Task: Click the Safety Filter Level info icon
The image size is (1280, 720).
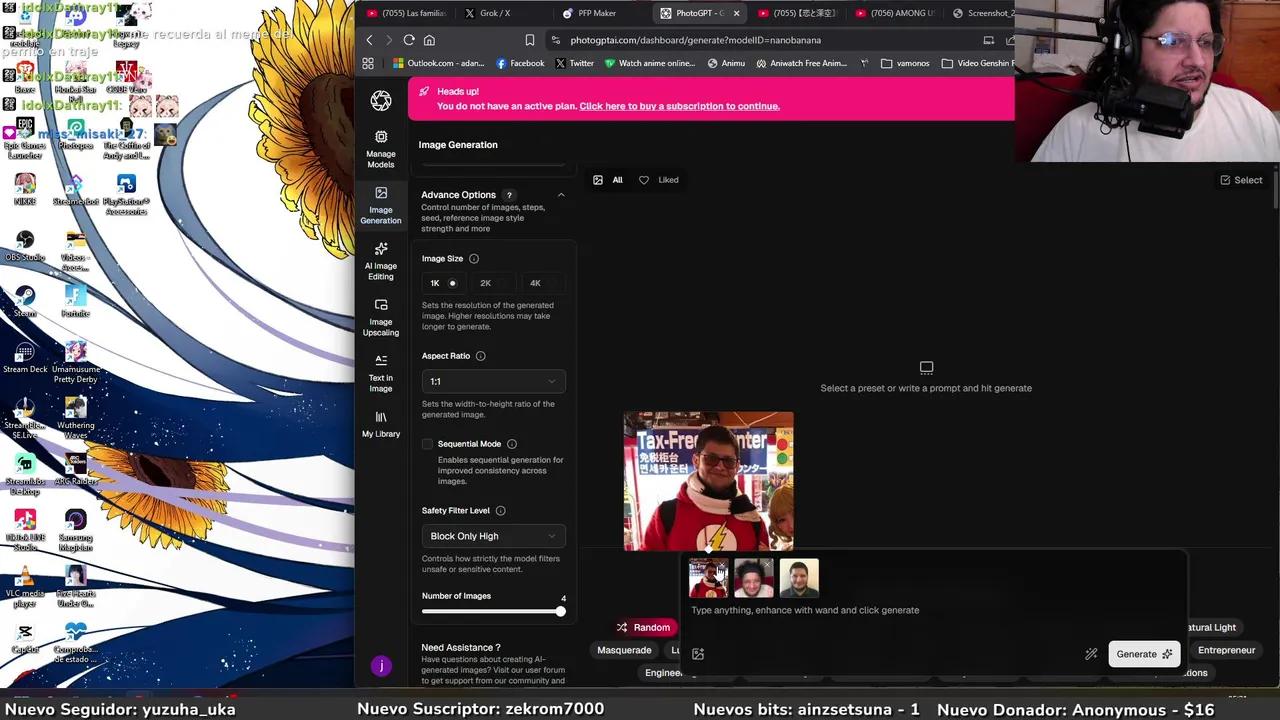Action: click(500, 511)
